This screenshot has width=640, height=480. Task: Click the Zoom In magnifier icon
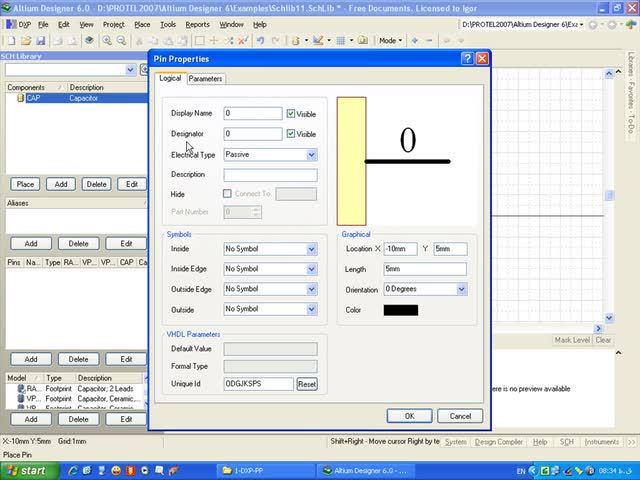pos(107,40)
